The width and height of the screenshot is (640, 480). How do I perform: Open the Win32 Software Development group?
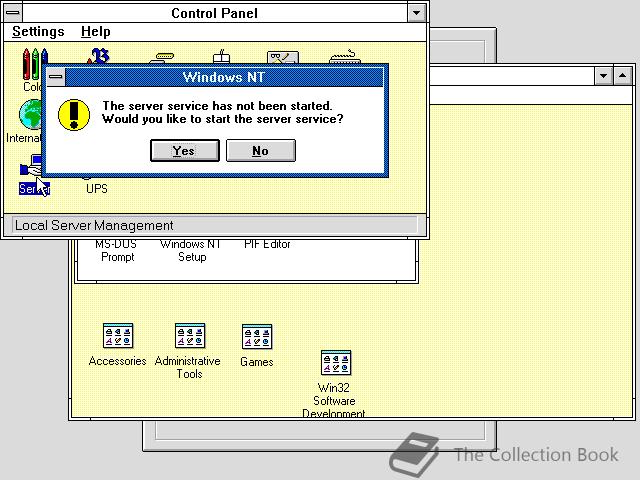click(x=336, y=363)
